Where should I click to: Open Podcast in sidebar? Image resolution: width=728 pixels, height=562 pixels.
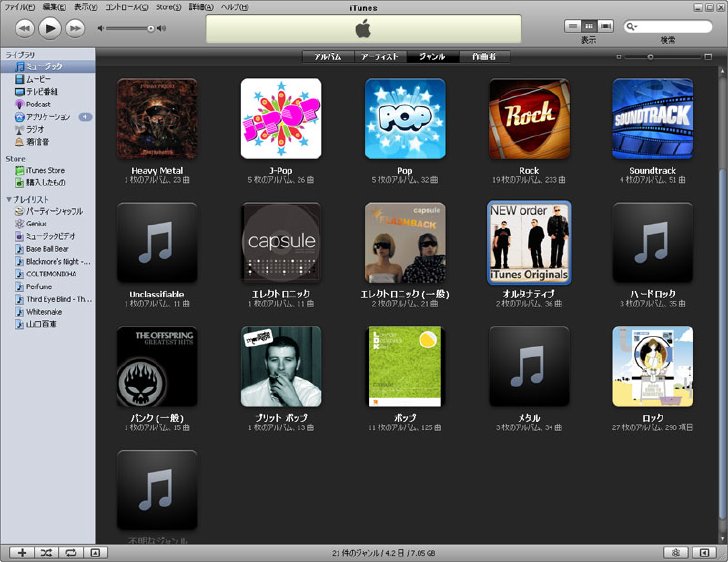[48, 104]
